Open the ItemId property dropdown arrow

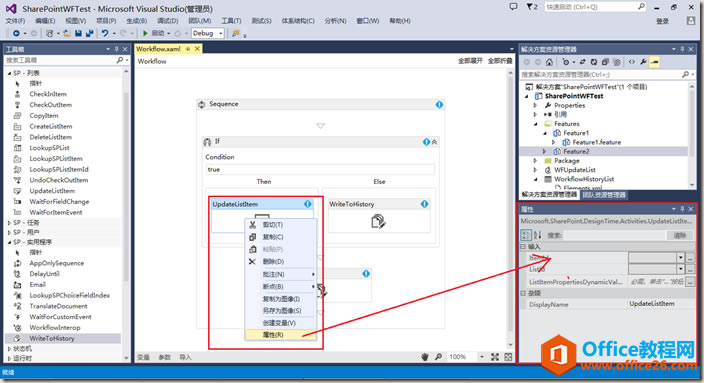point(681,257)
